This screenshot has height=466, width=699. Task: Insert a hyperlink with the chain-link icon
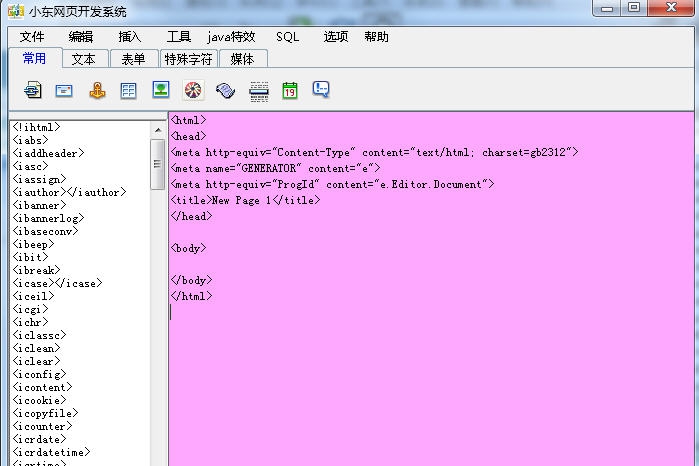(33, 90)
